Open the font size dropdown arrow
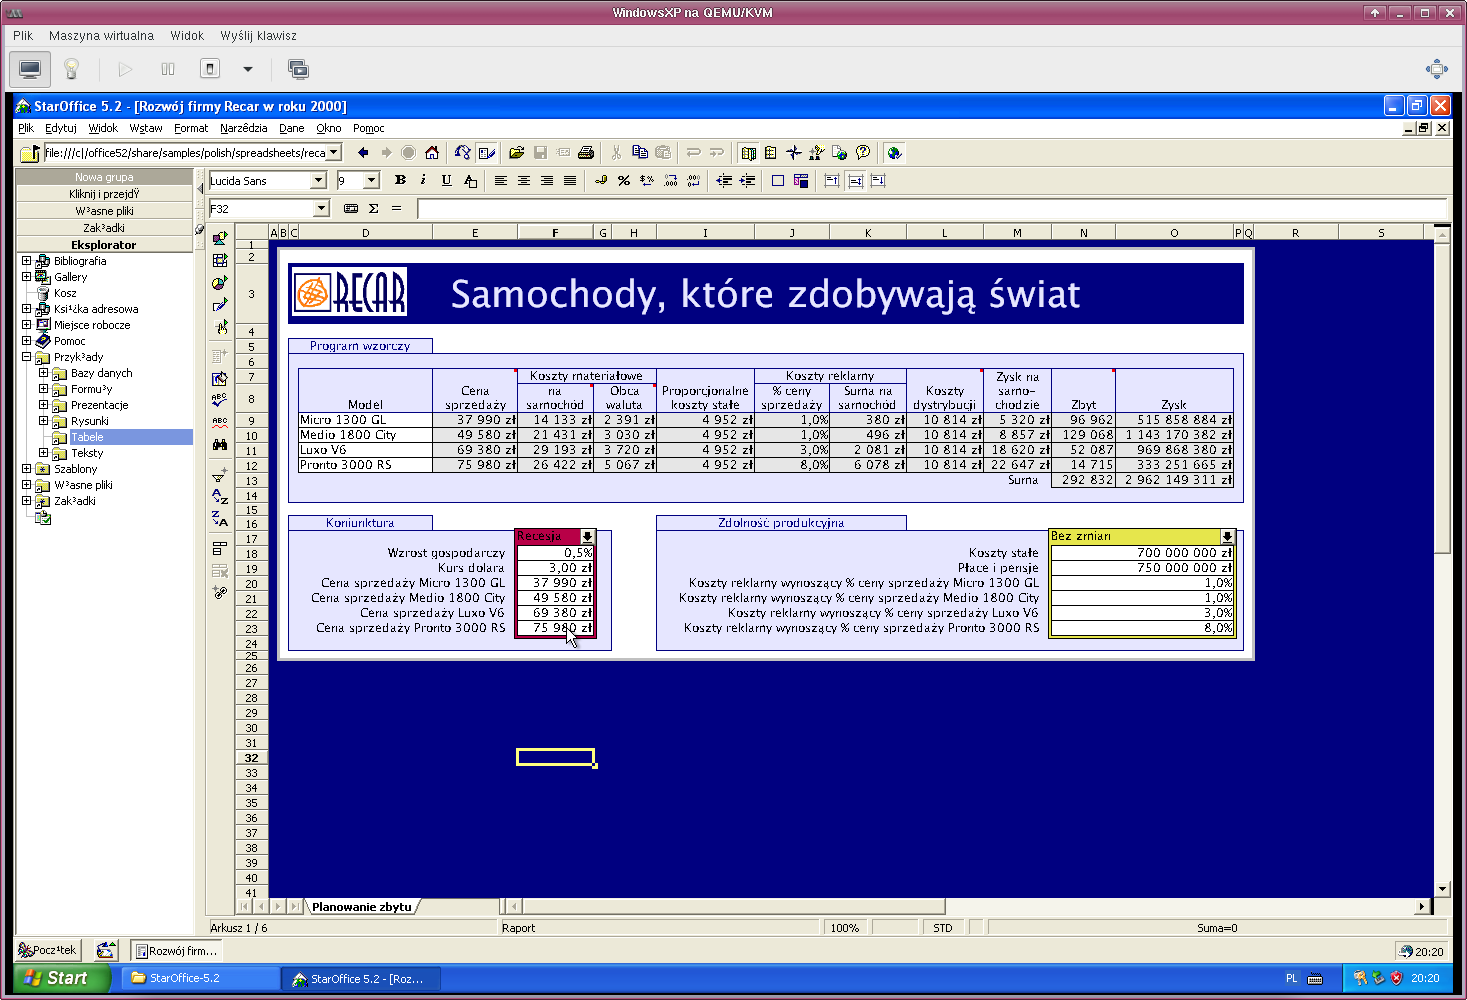Viewport: 1467px width, 1000px height. pos(372,181)
